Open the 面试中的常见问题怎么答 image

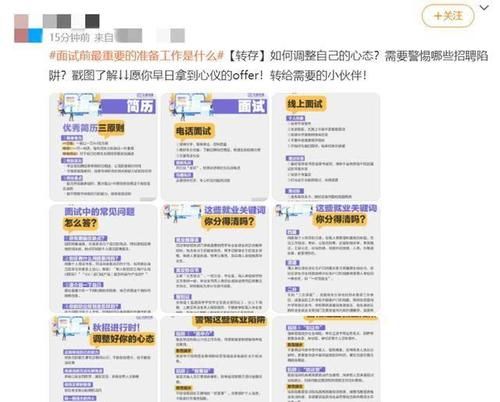pos(103,258)
